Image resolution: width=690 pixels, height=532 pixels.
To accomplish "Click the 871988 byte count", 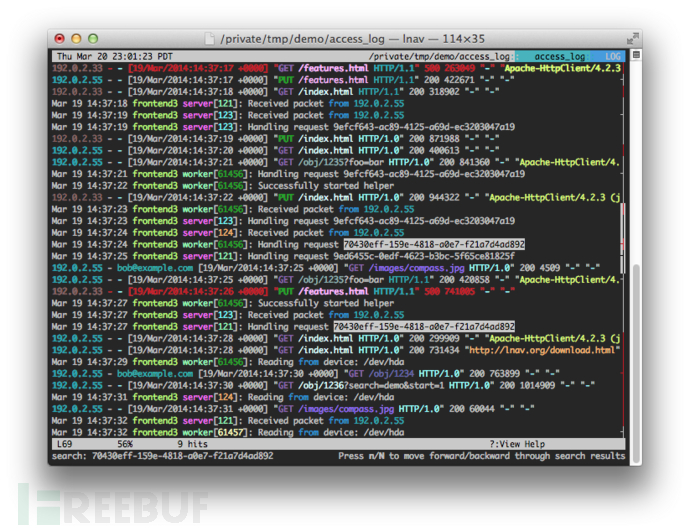I will pos(444,139).
